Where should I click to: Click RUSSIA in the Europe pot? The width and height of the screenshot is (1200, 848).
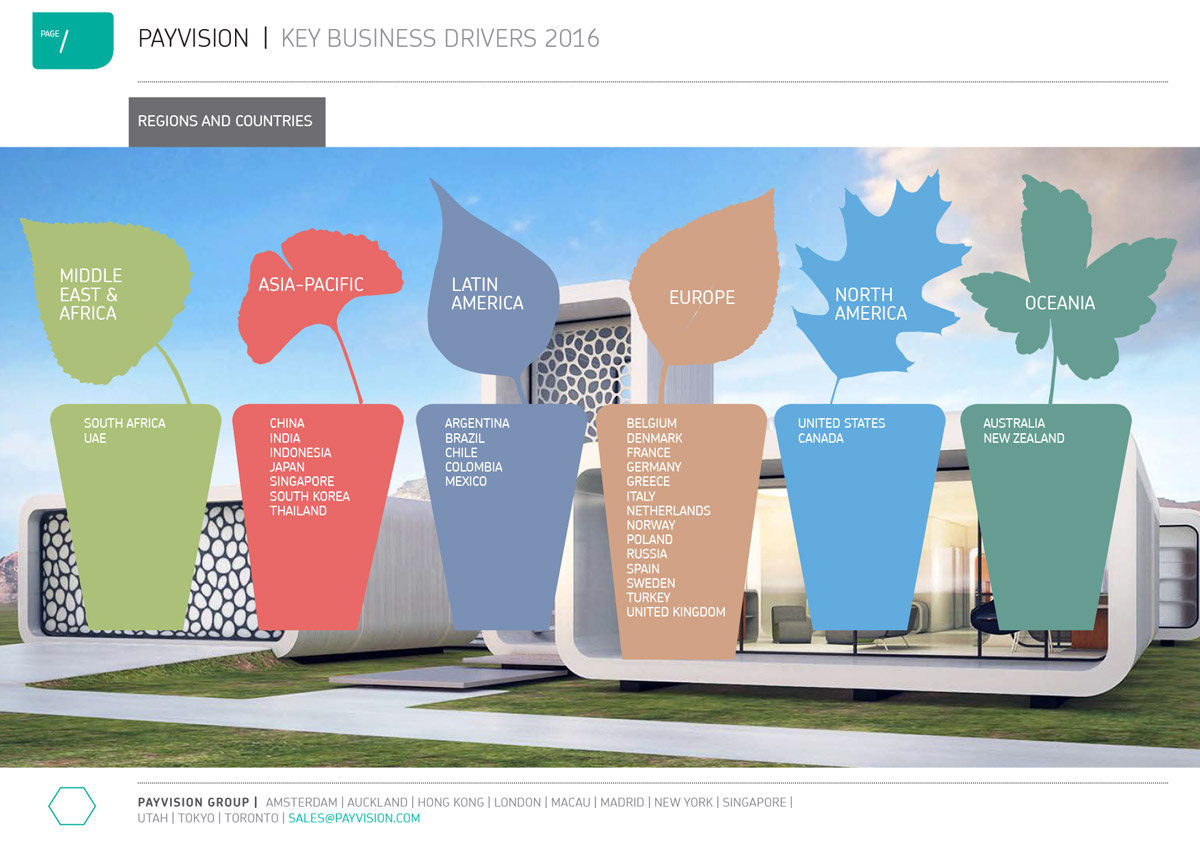647,554
